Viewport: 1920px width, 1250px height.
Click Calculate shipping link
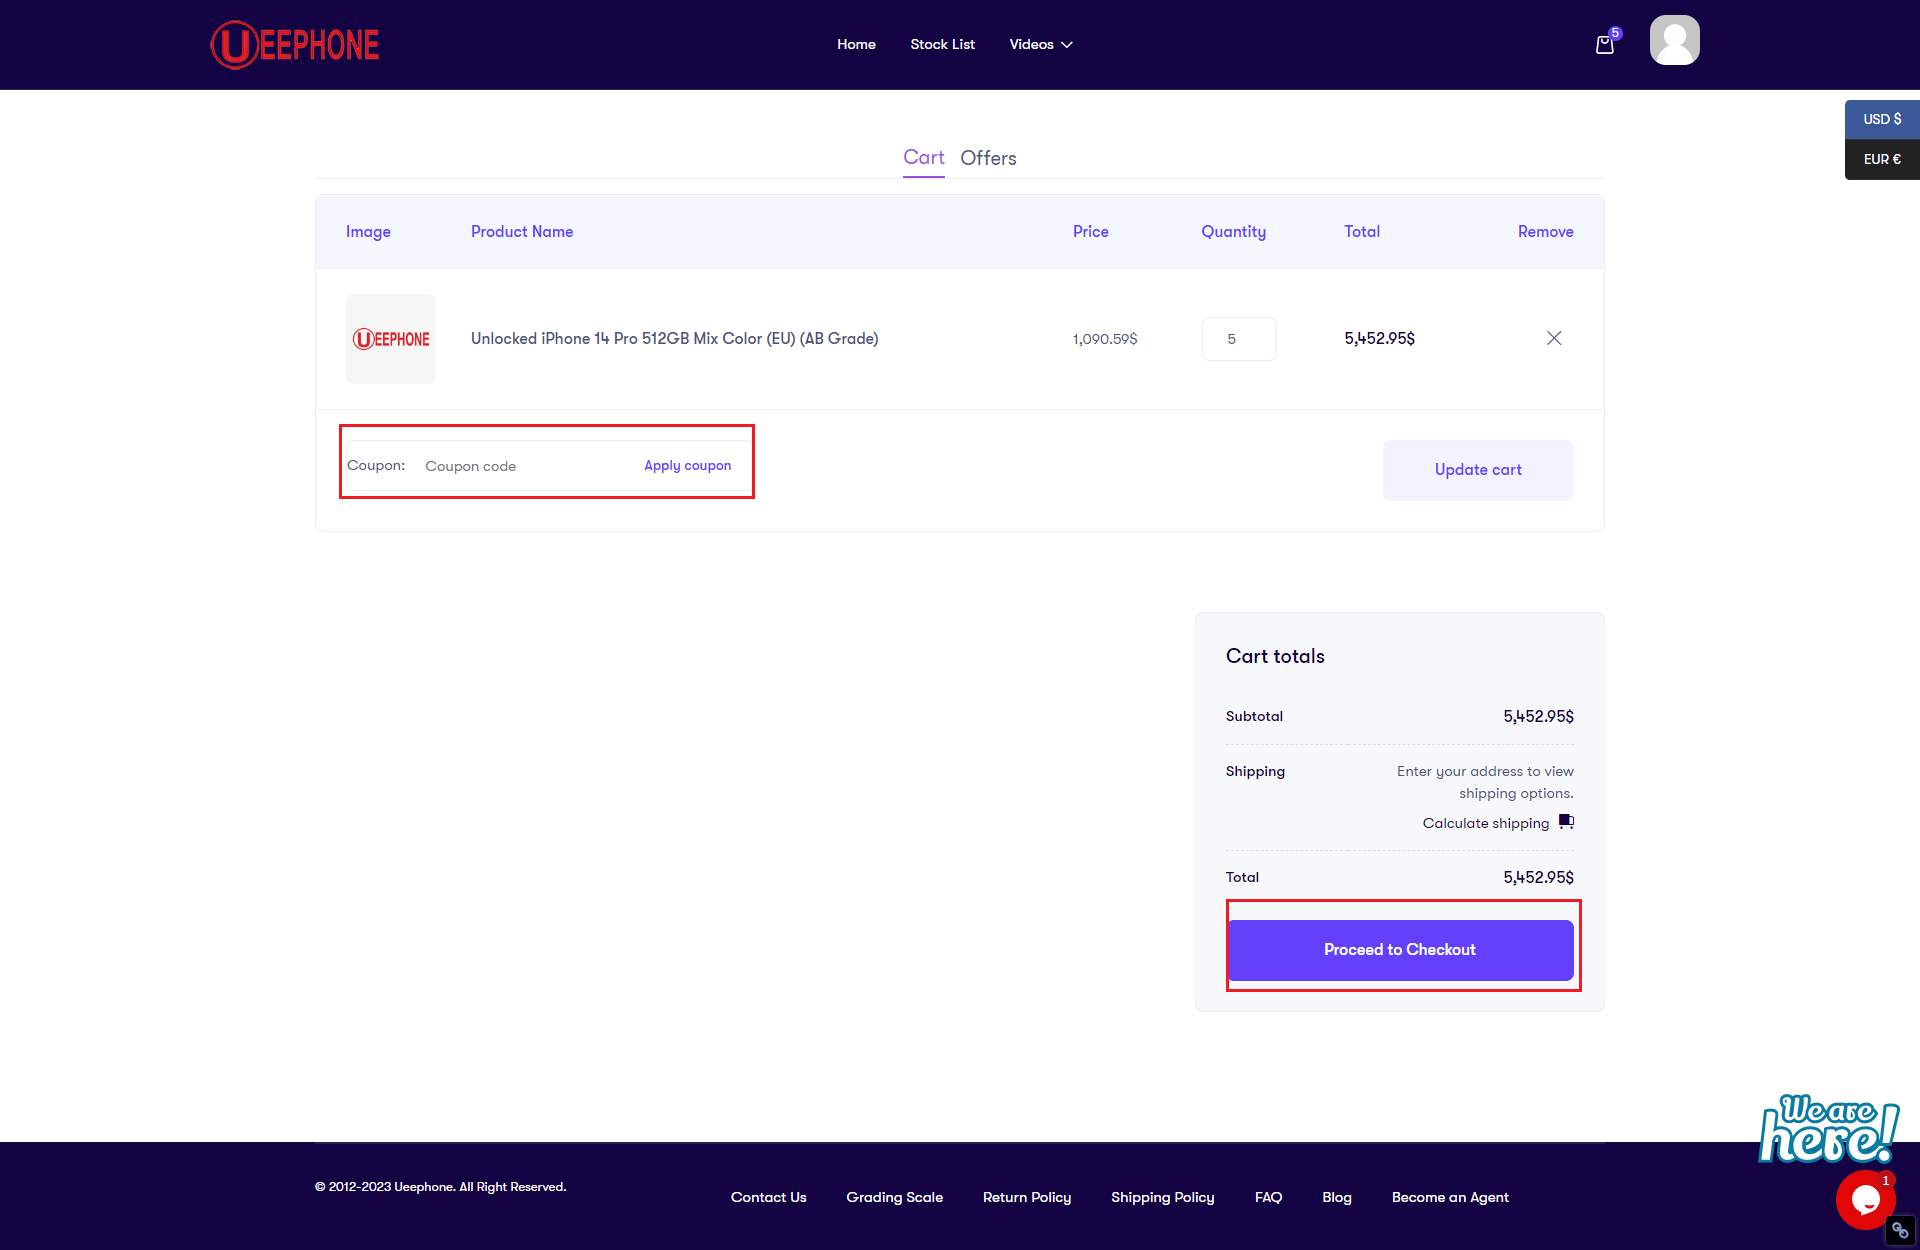pyautogui.click(x=1486, y=823)
